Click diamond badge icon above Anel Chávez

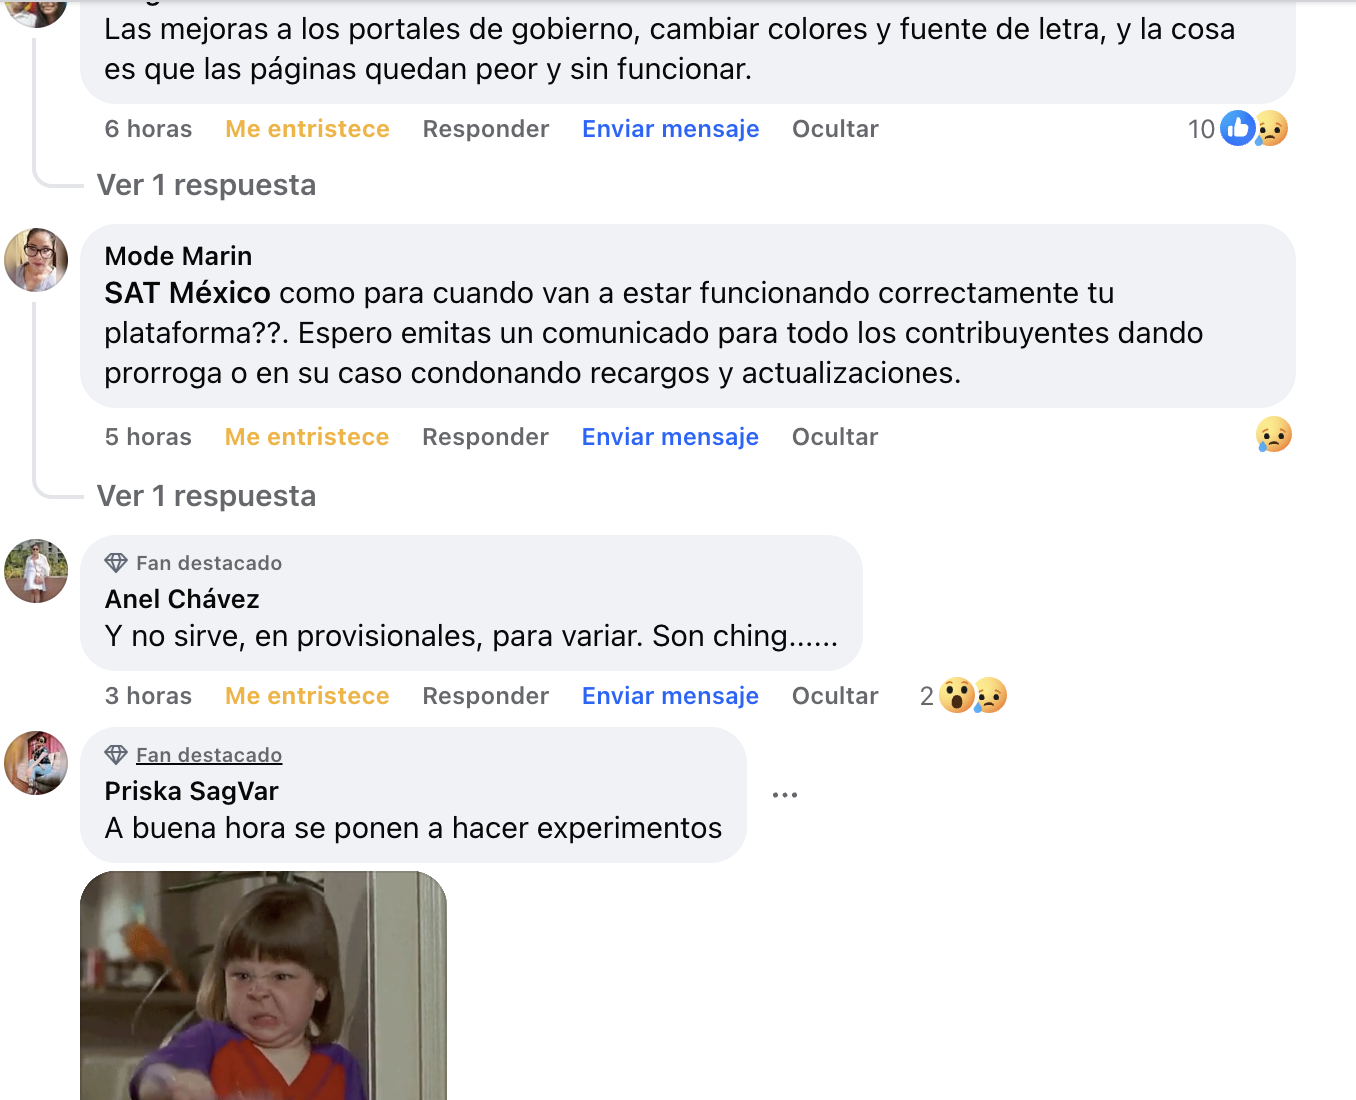tap(116, 563)
